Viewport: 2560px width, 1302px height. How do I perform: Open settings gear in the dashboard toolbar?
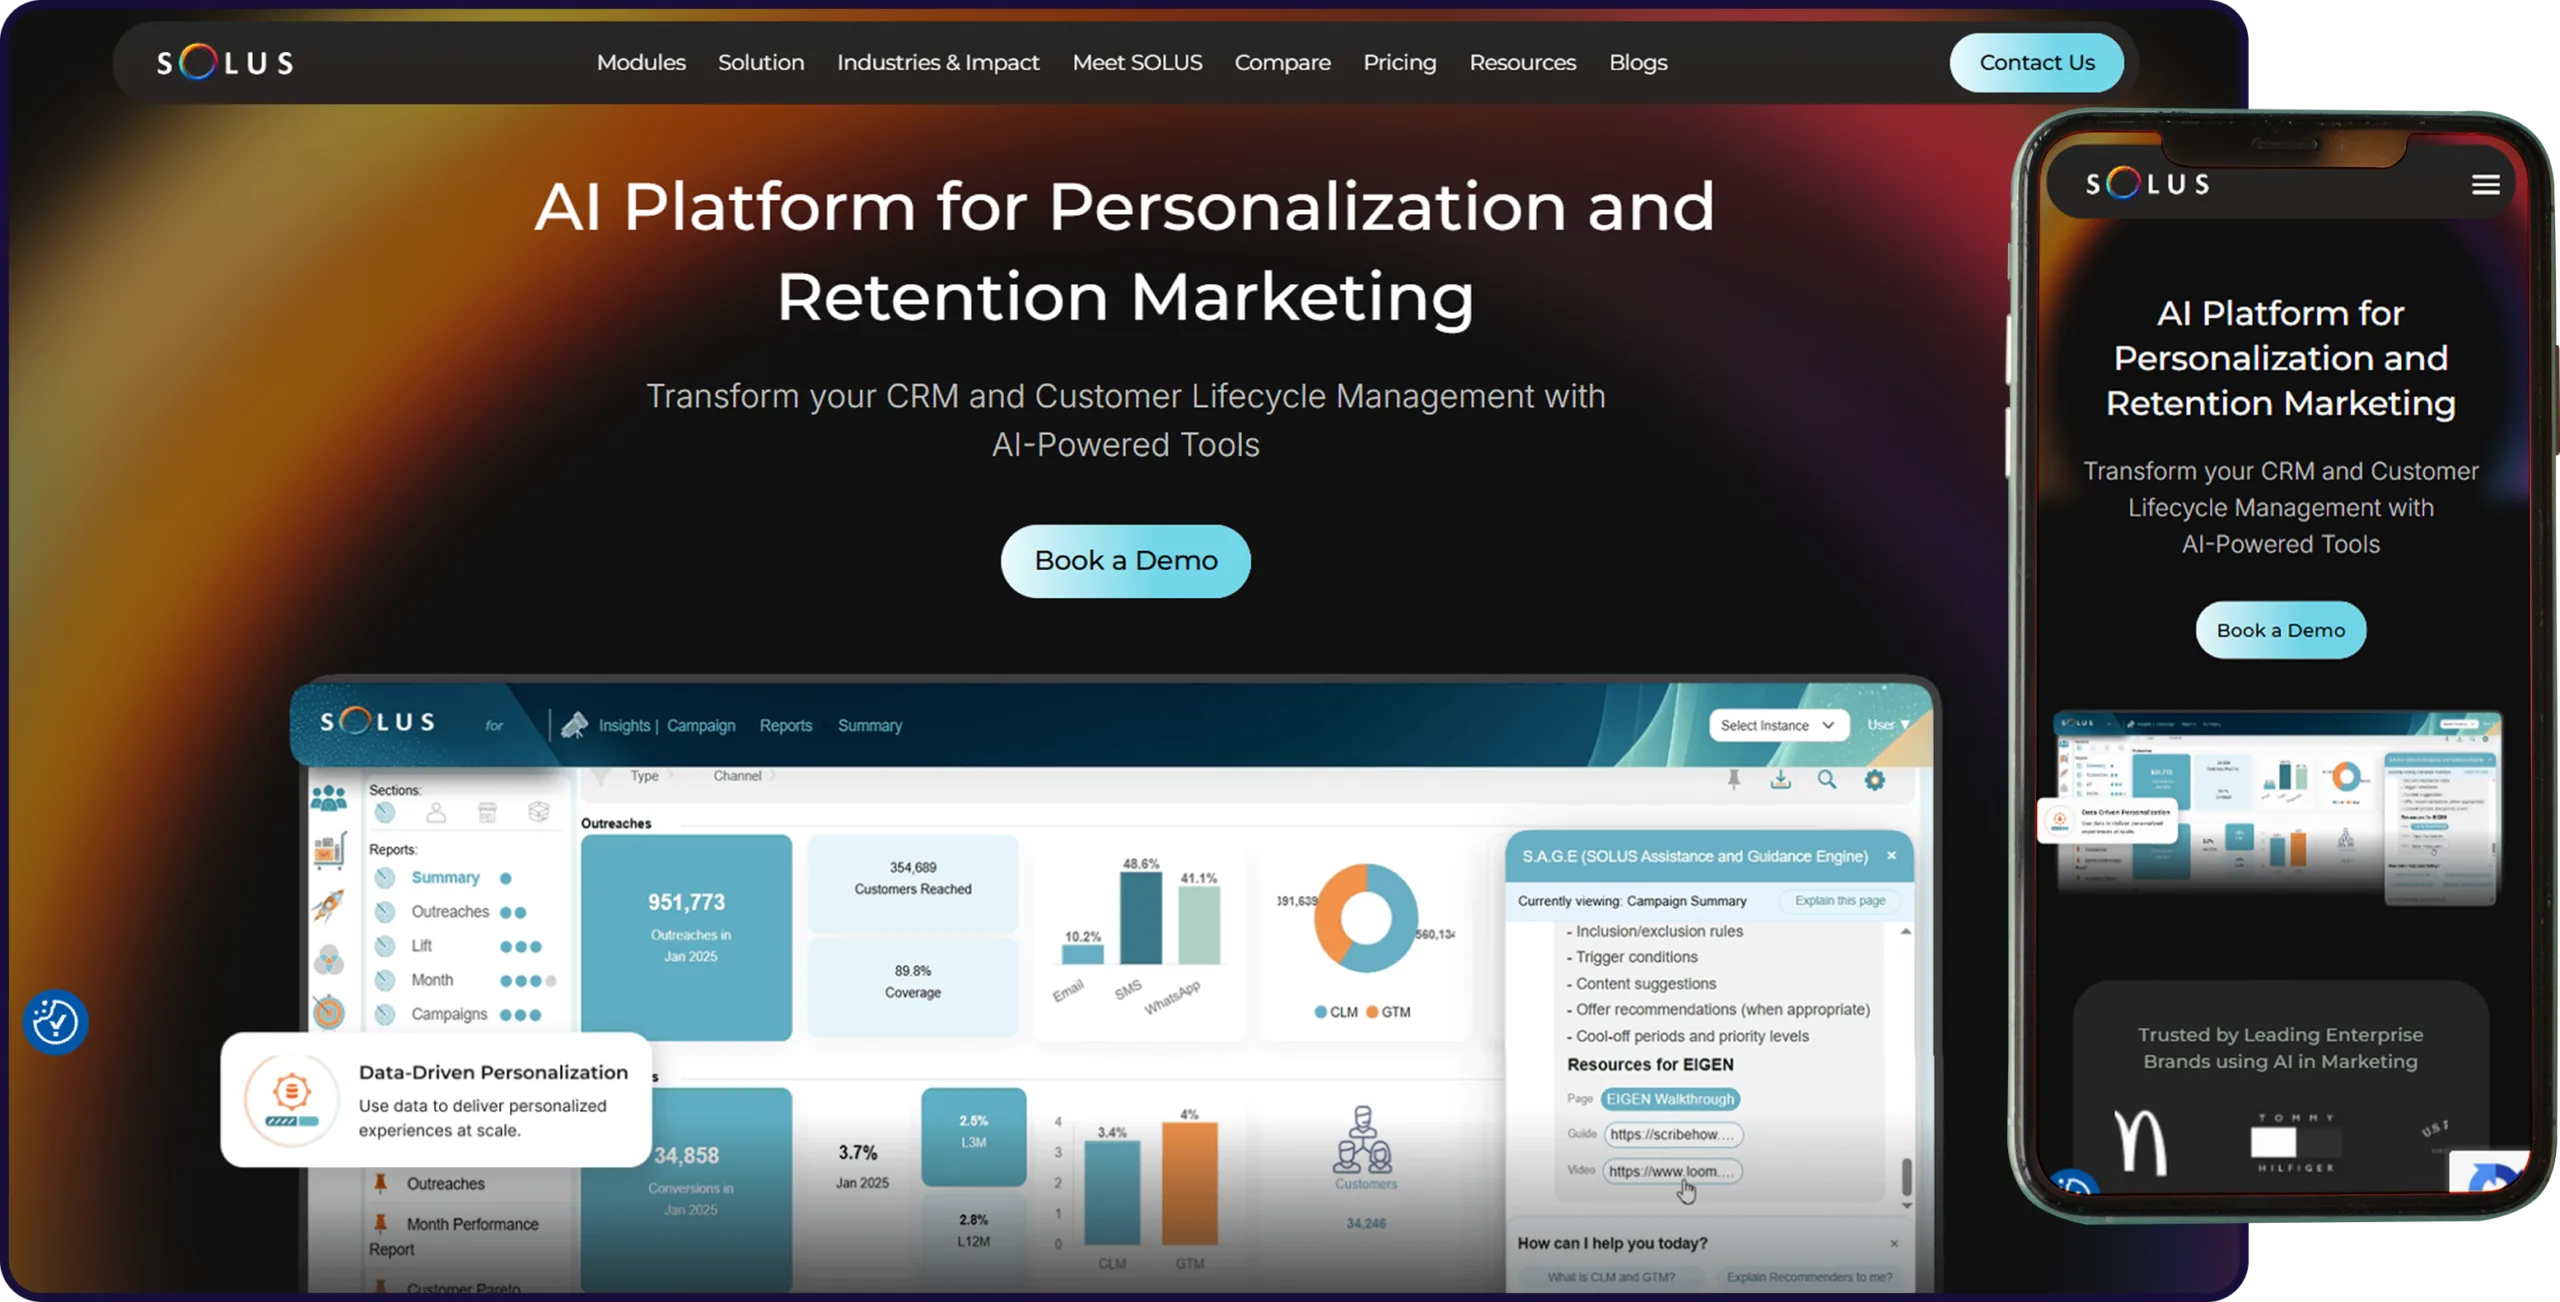tap(1875, 780)
